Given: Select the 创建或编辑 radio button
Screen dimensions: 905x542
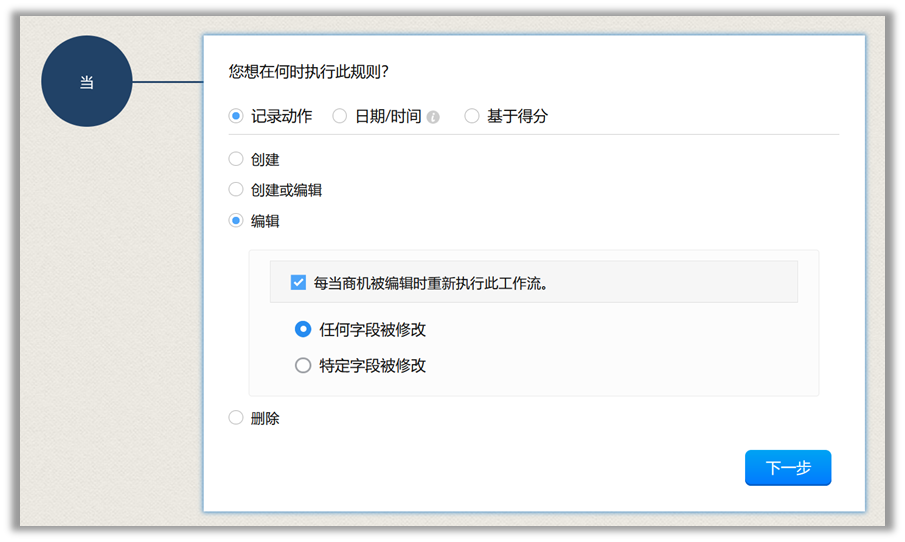Looking at the screenshot, I should 236,189.
